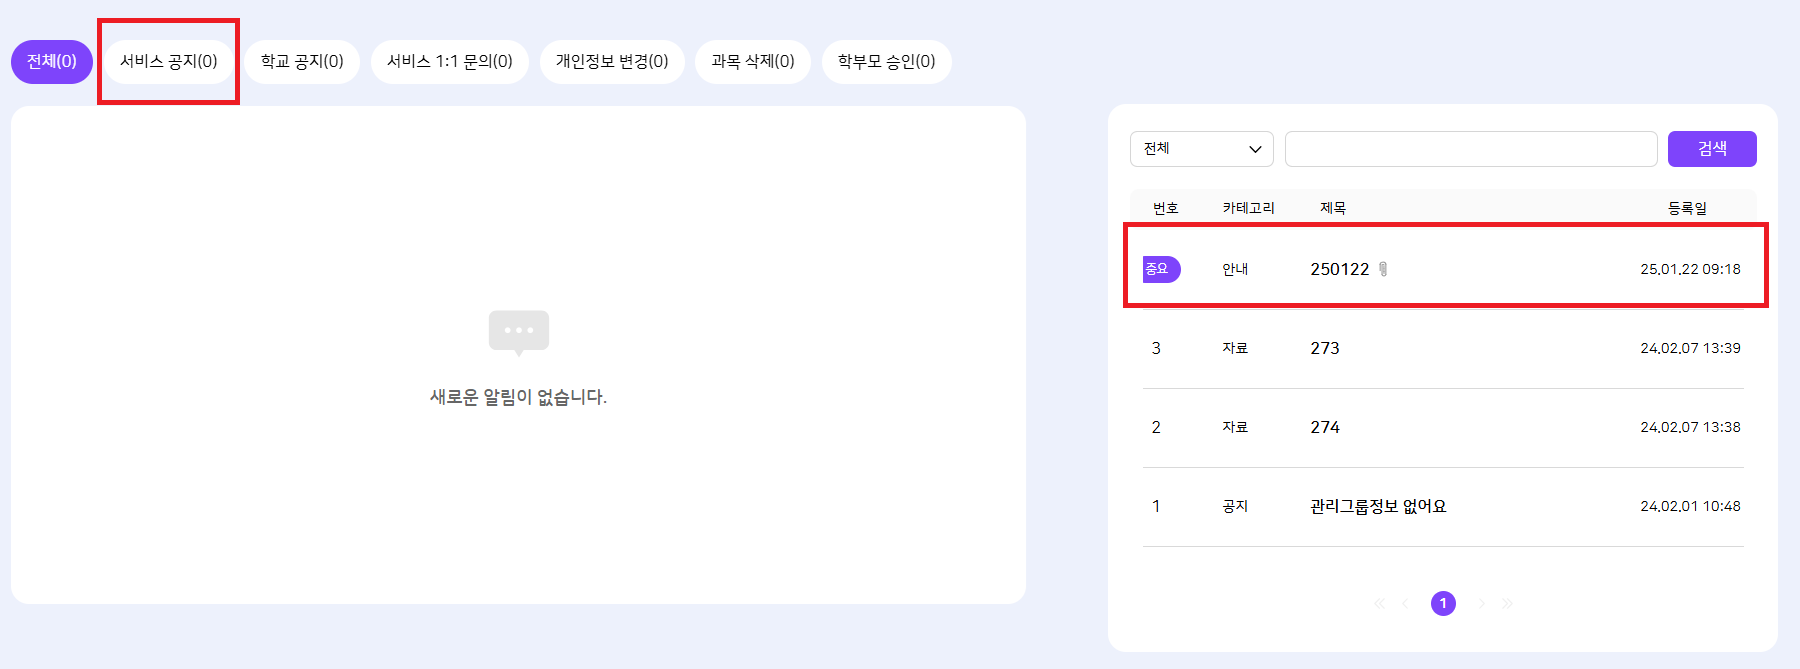
Task: Open the 관리그룹정보 없어요 post
Action: coord(1378,506)
